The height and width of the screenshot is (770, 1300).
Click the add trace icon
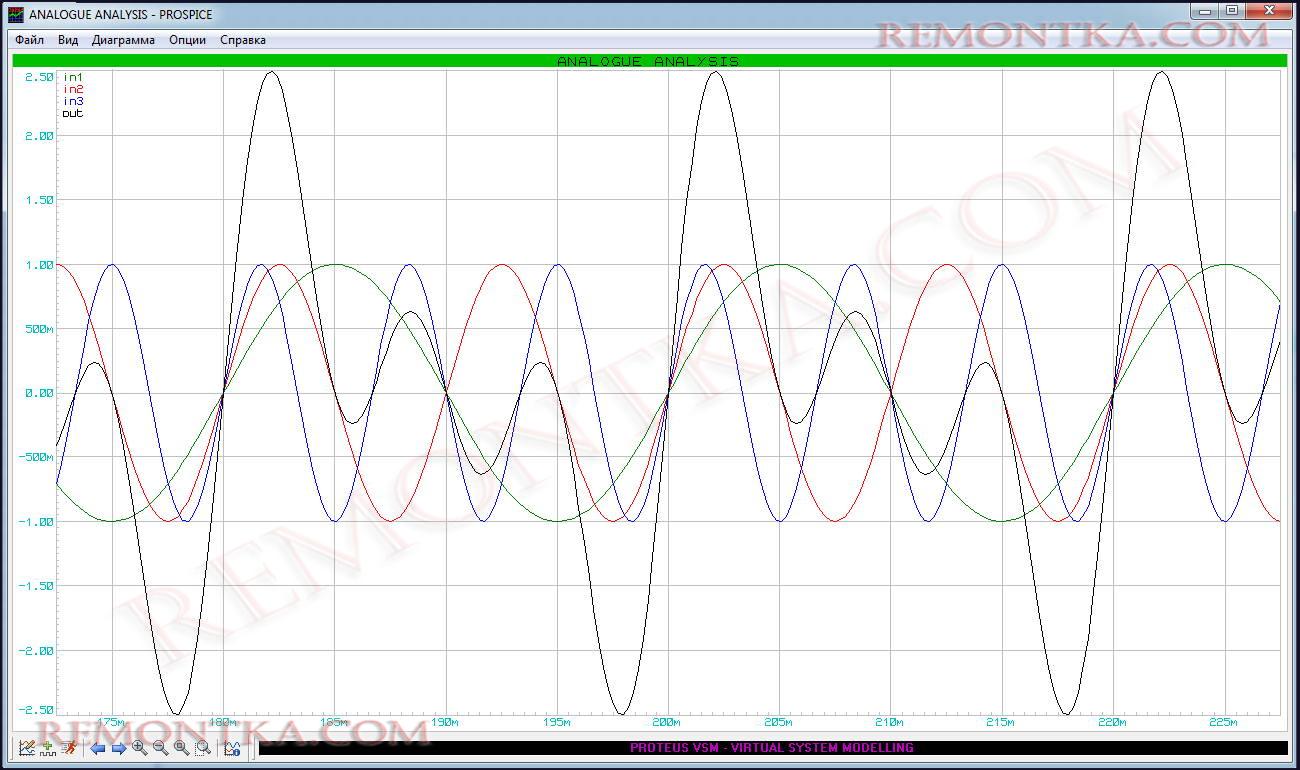point(47,747)
